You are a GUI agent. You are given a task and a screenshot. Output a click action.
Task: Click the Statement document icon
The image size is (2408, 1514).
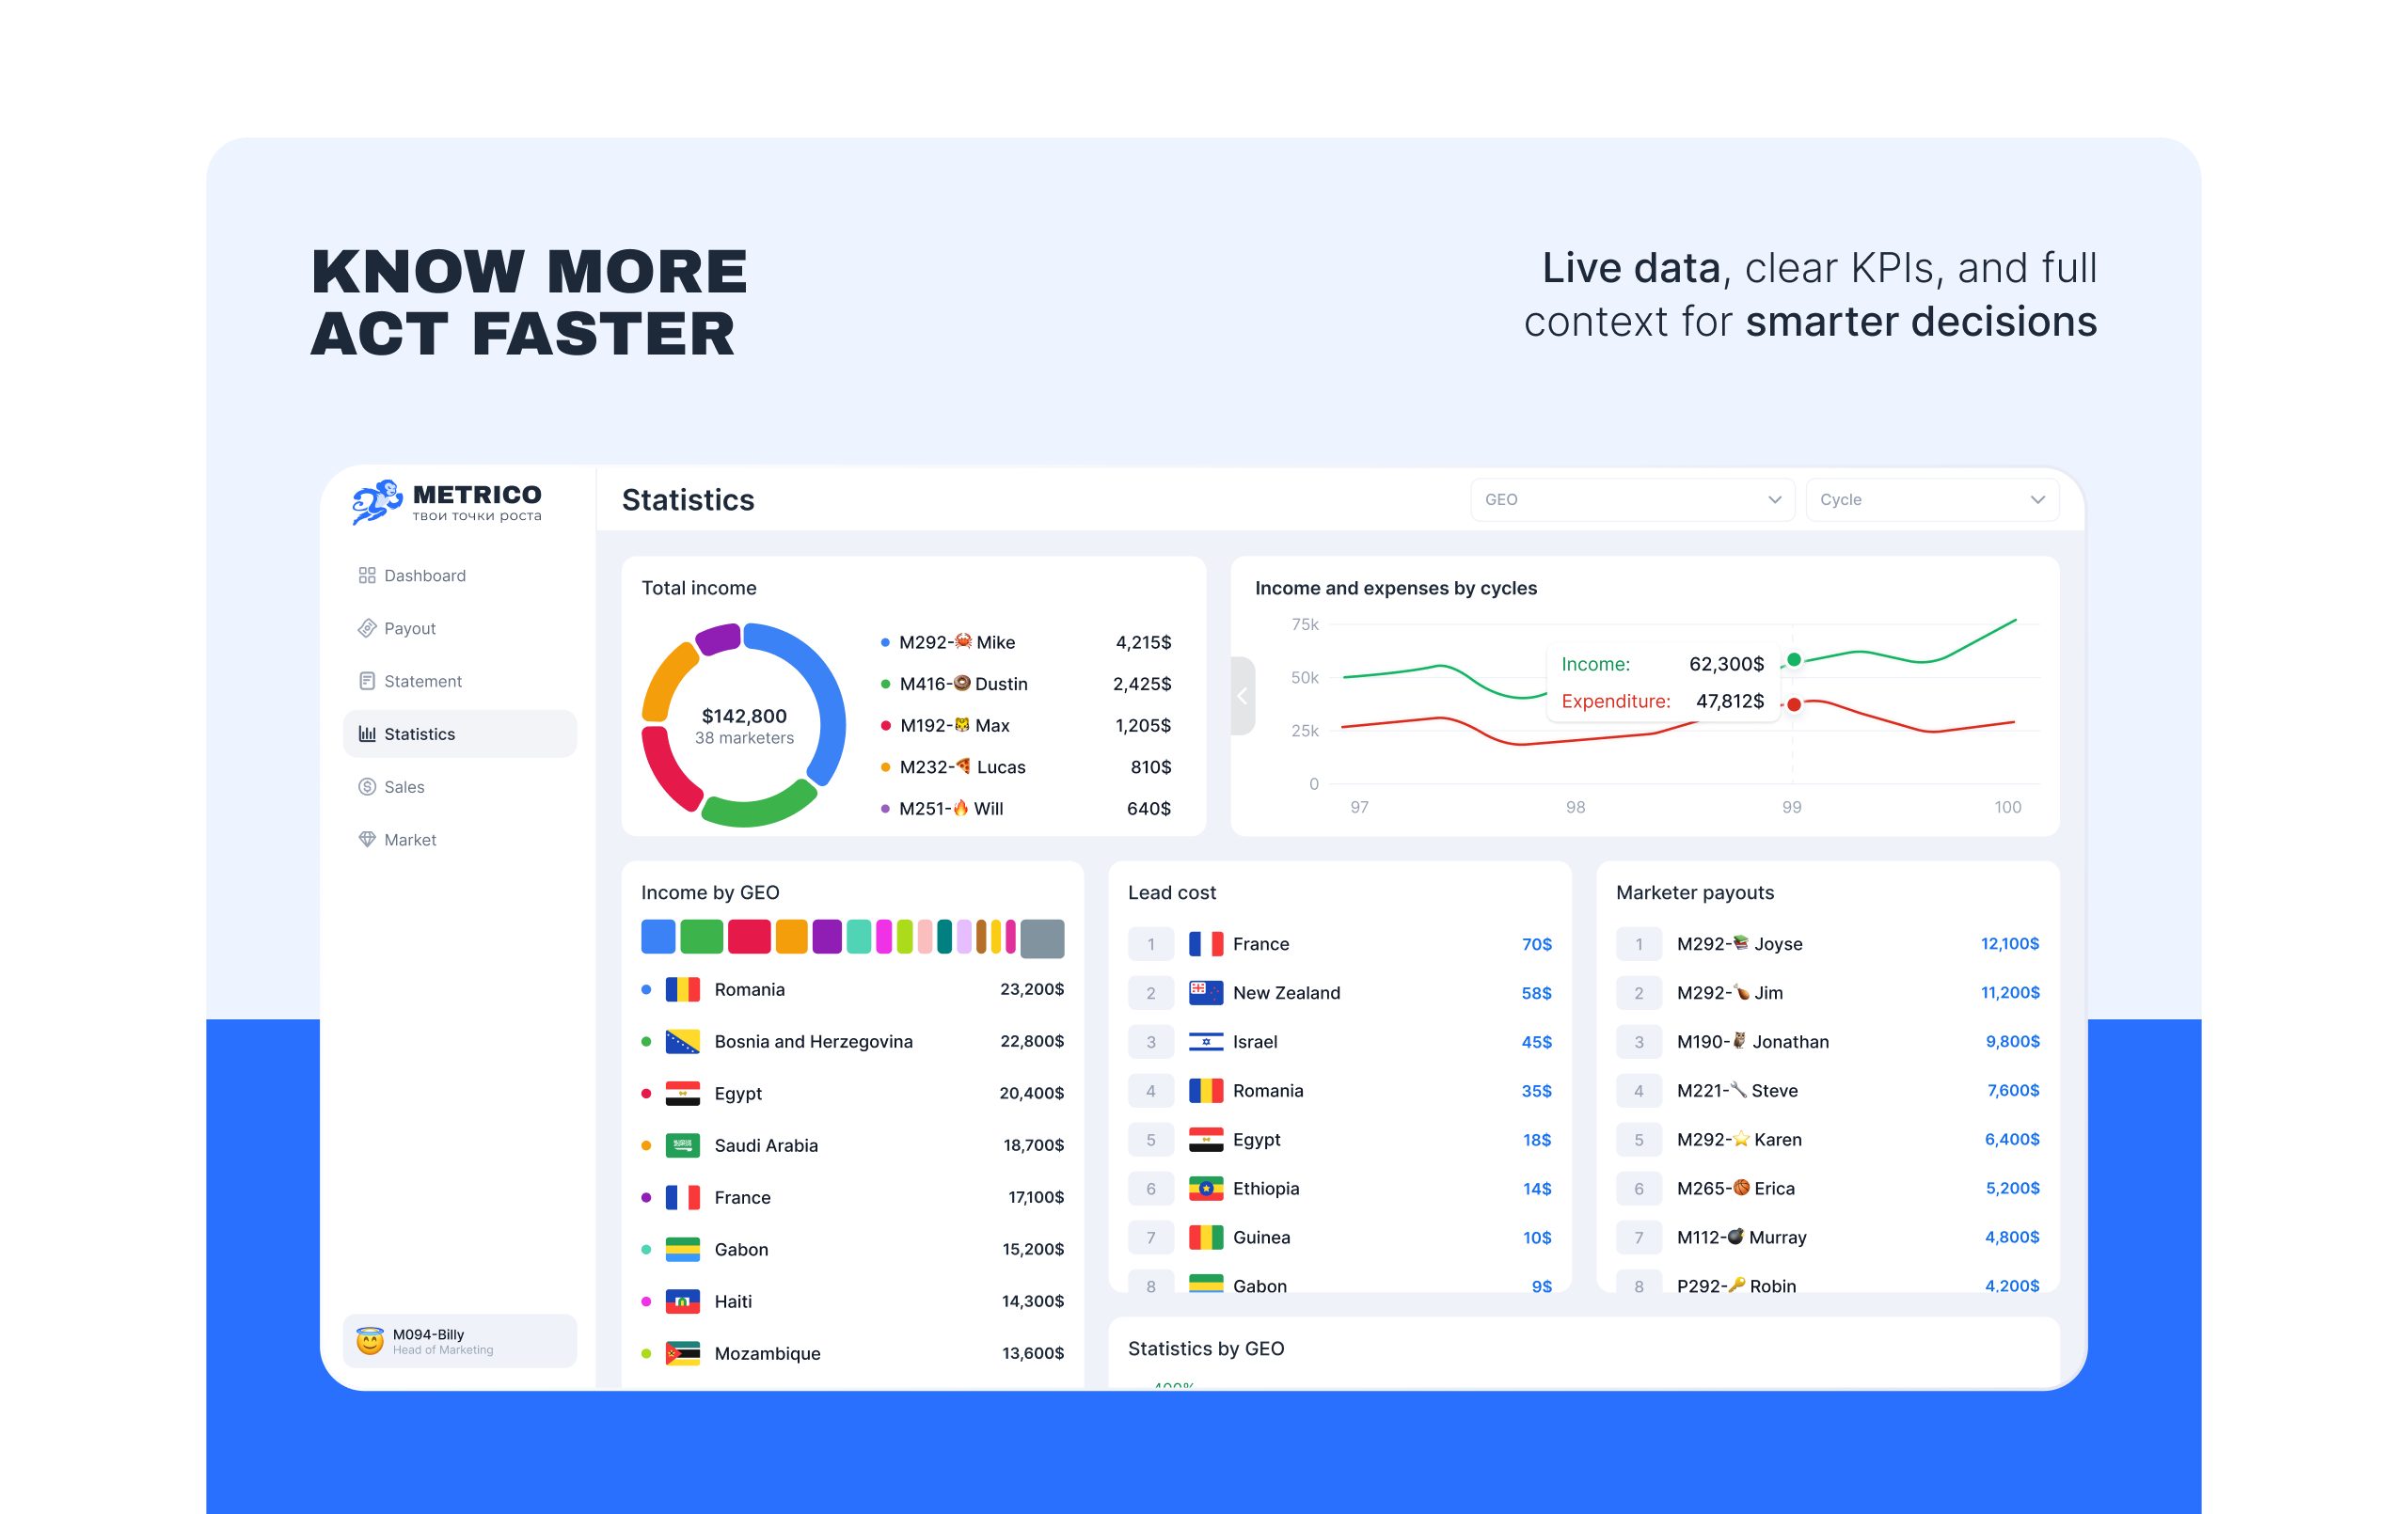(x=367, y=681)
